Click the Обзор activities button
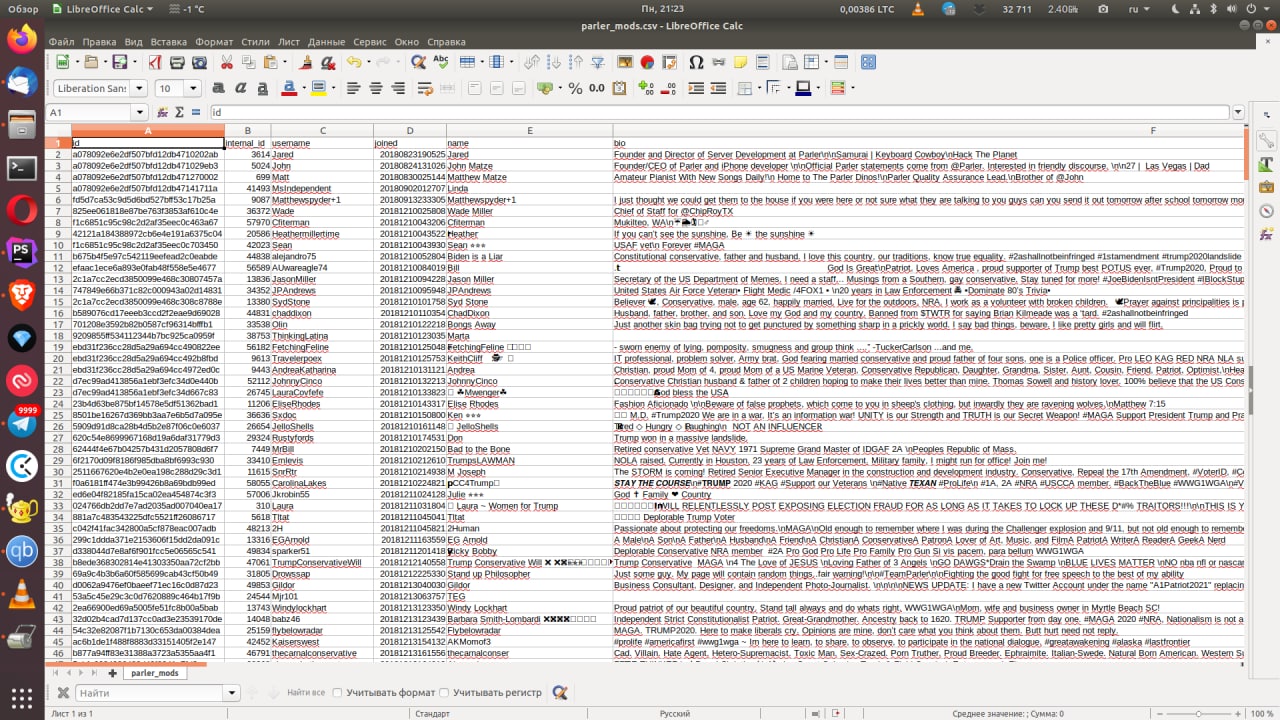Viewport: 1280px width, 720px height. (22, 9)
